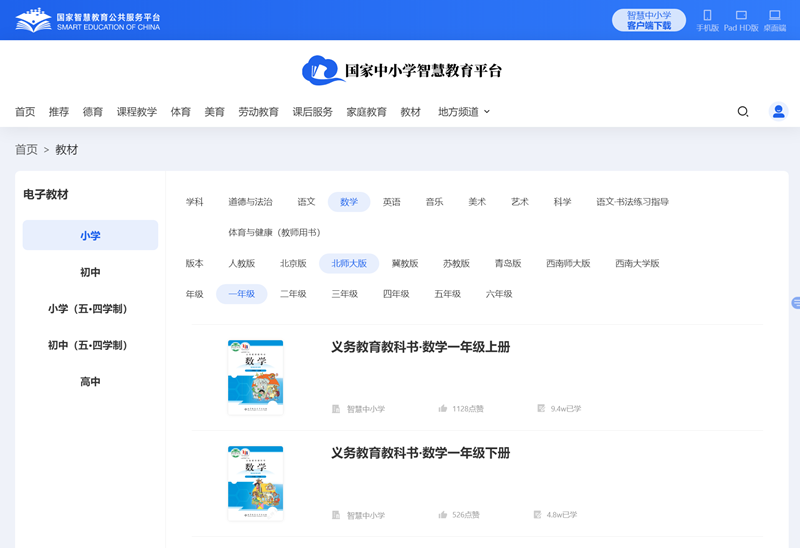Go to 首页 in the navigation bar
This screenshot has width=800, height=548.
click(x=25, y=112)
